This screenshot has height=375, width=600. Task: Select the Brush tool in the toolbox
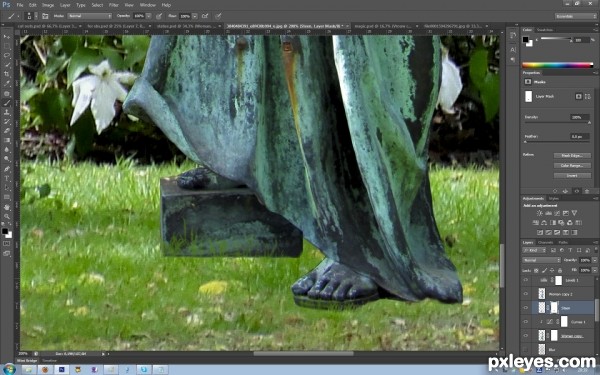(7, 103)
